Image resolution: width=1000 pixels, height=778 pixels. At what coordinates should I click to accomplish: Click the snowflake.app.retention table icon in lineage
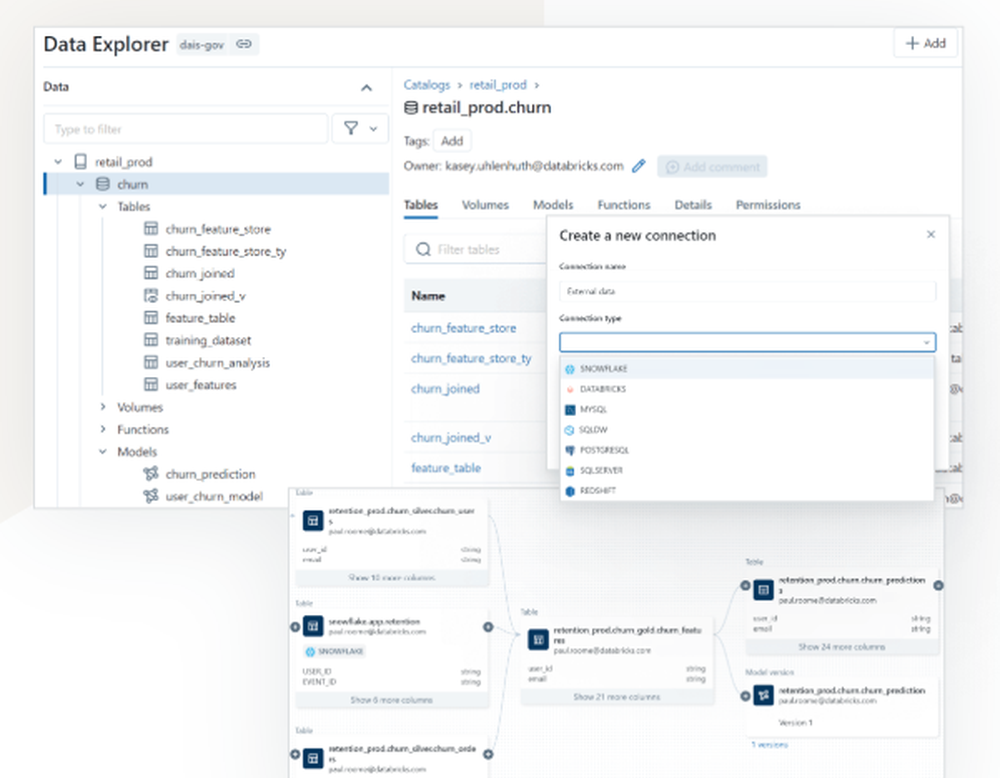pos(312,626)
